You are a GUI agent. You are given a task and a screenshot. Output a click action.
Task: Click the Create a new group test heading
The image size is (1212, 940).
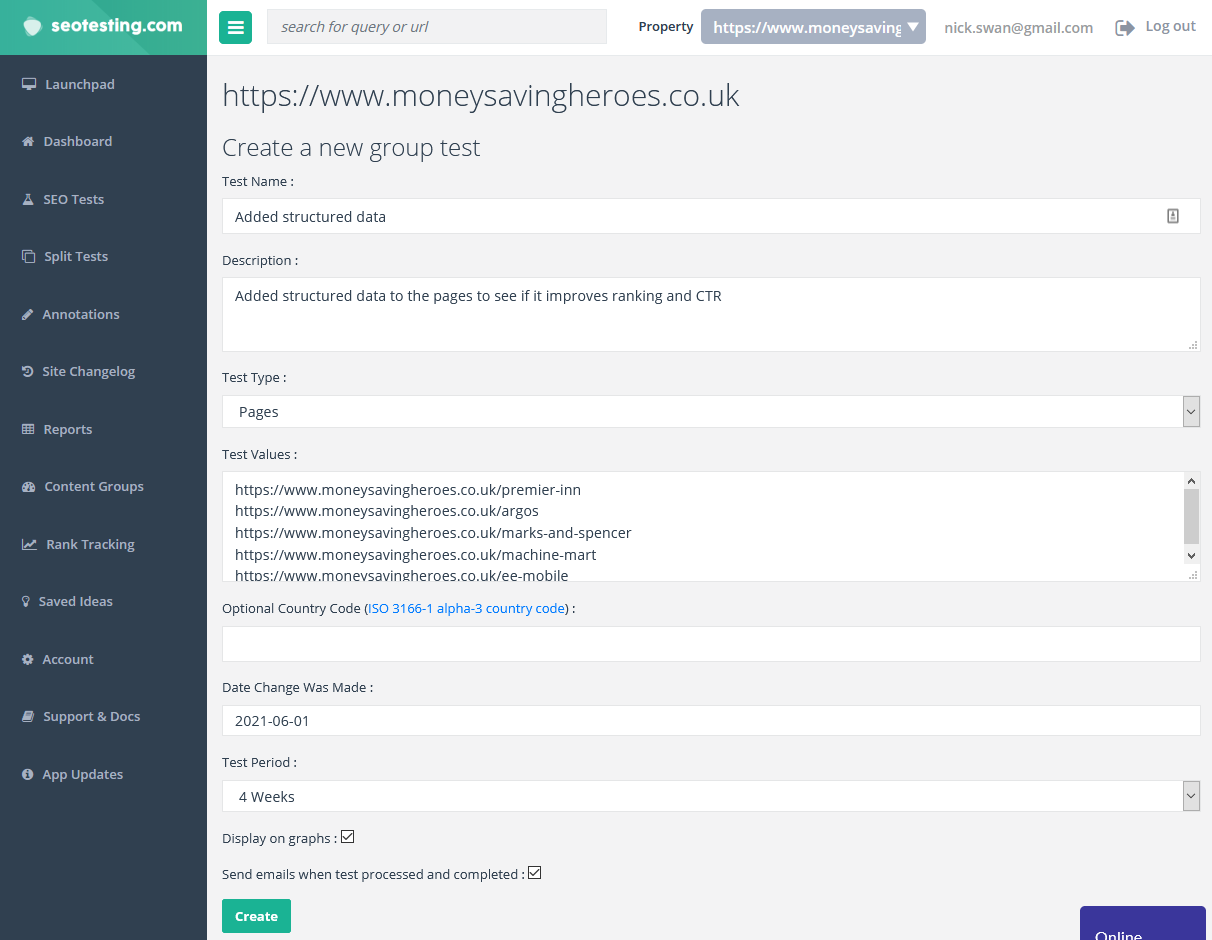351,148
